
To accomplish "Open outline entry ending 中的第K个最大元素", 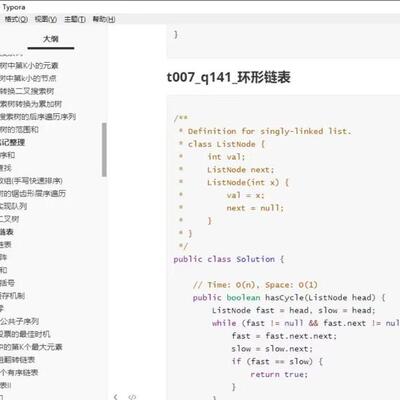I will [x=31, y=347].
